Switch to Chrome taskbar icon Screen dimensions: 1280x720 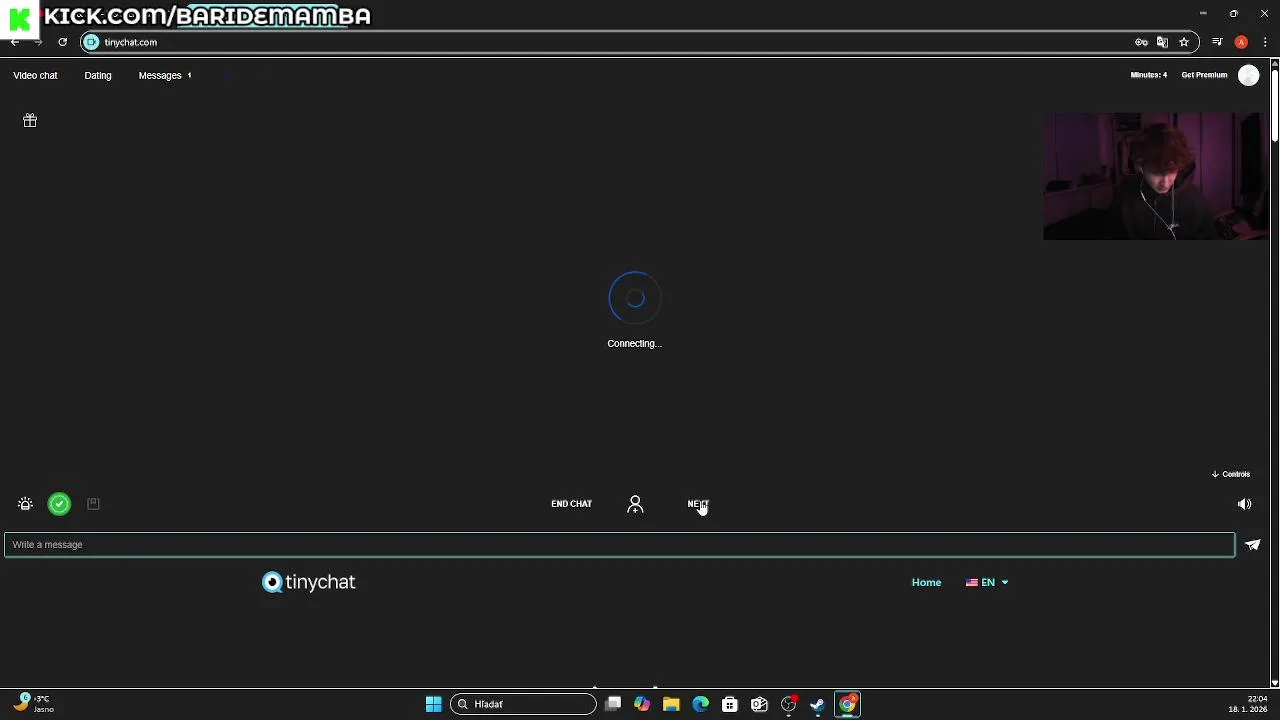pos(847,704)
